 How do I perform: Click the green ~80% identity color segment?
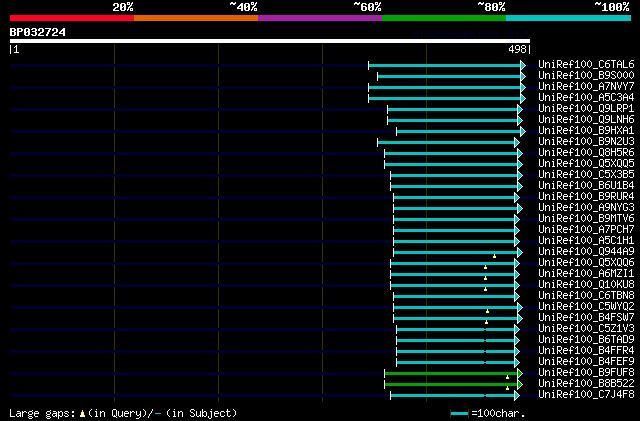[x=444, y=18]
